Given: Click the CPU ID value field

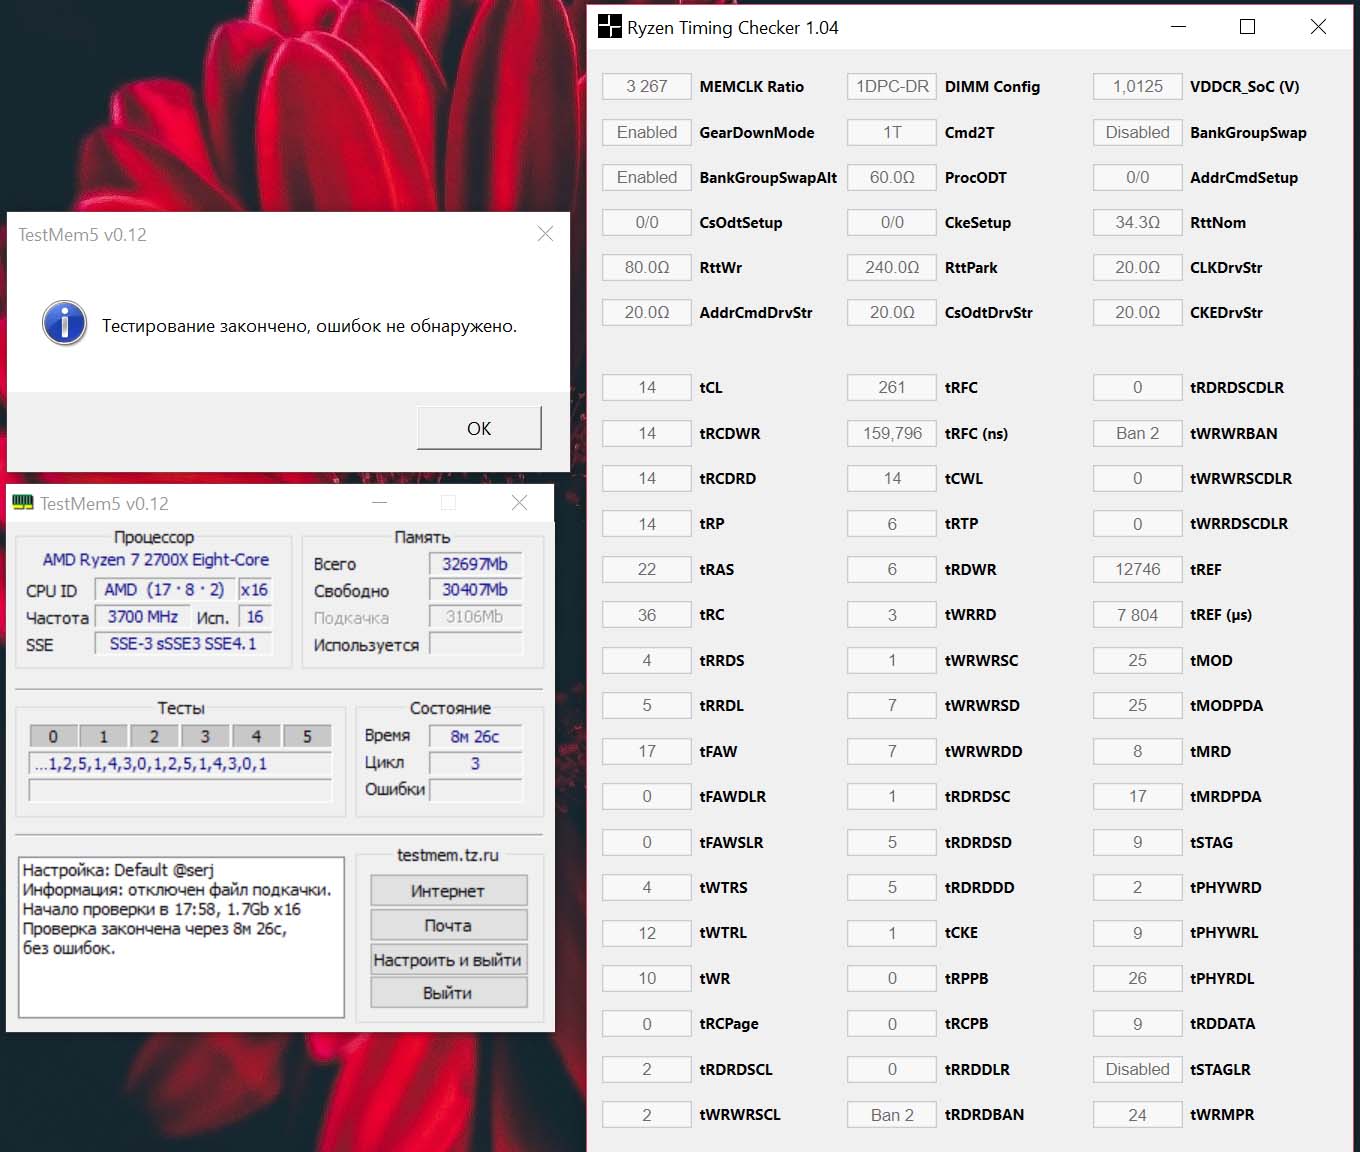Looking at the screenshot, I should coord(165,590).
